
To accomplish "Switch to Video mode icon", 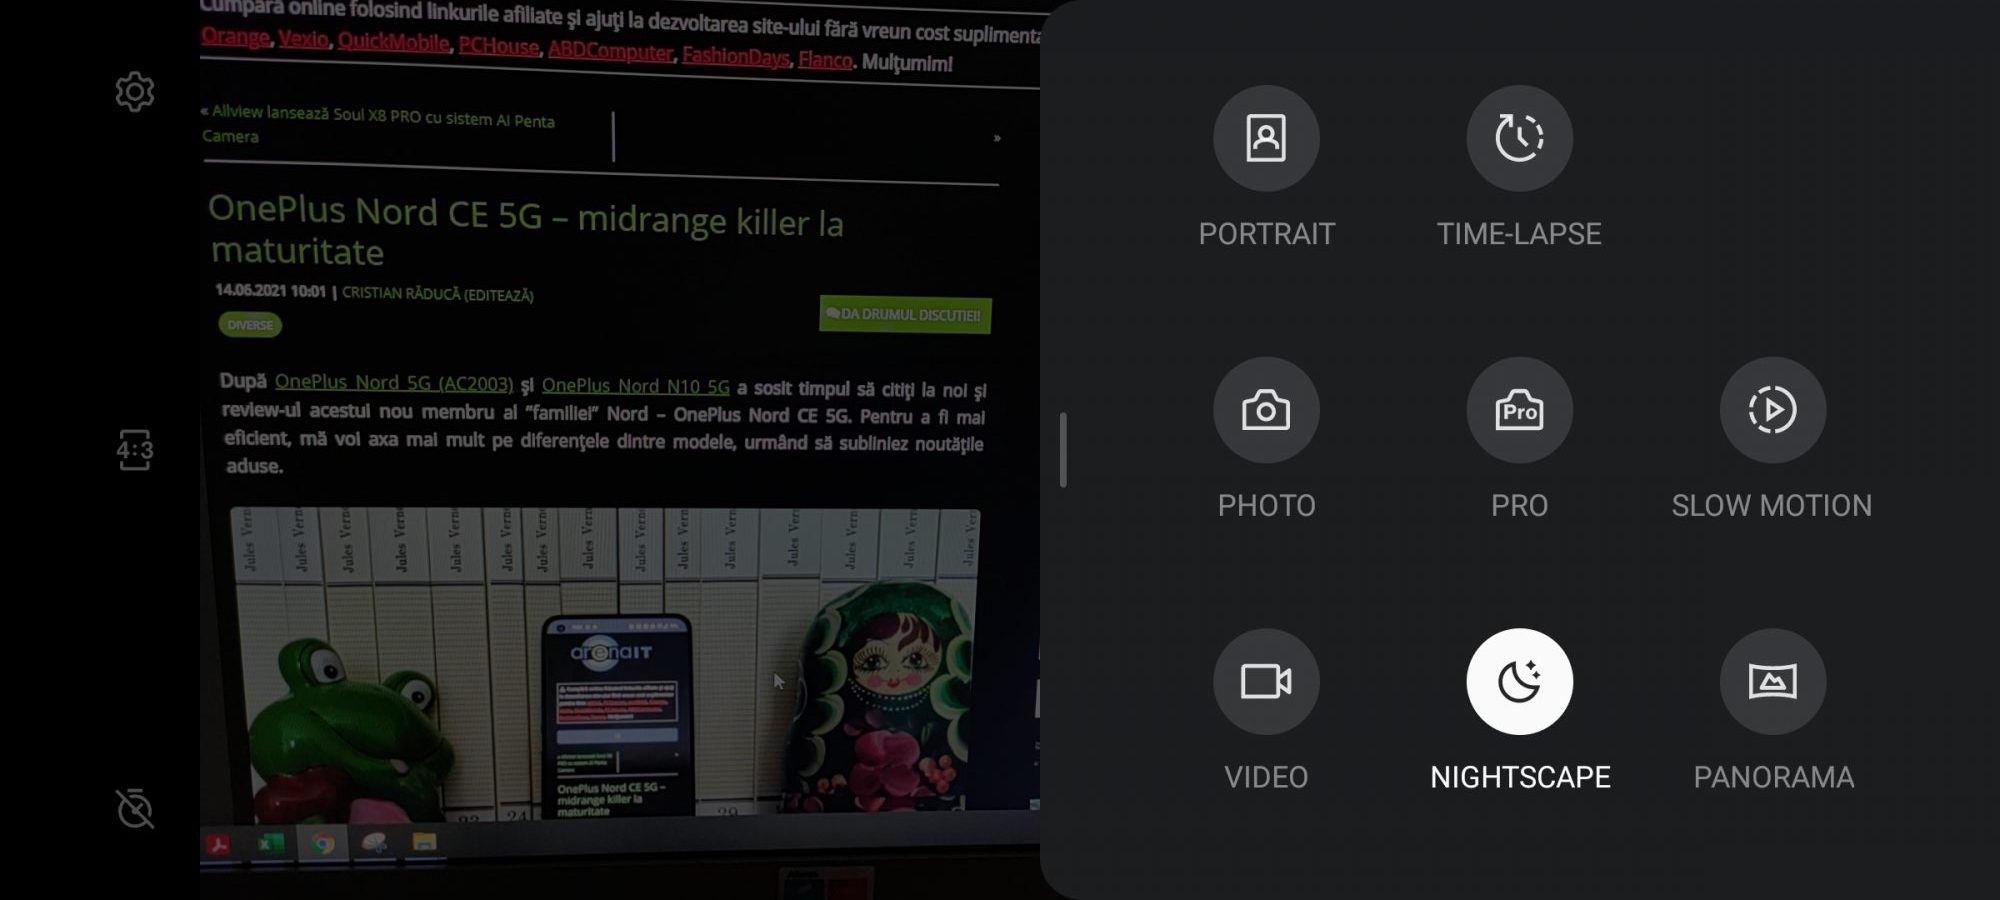I will point(1266,681).
